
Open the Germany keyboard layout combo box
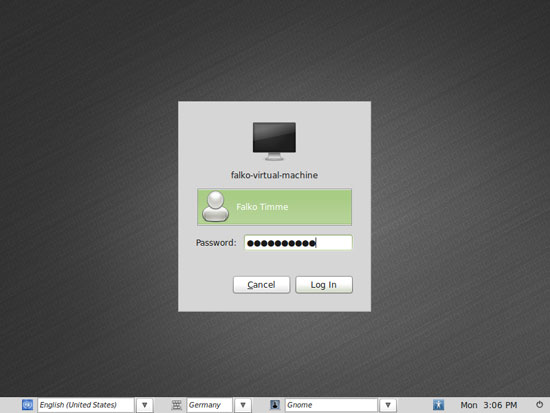coord(209,405)
